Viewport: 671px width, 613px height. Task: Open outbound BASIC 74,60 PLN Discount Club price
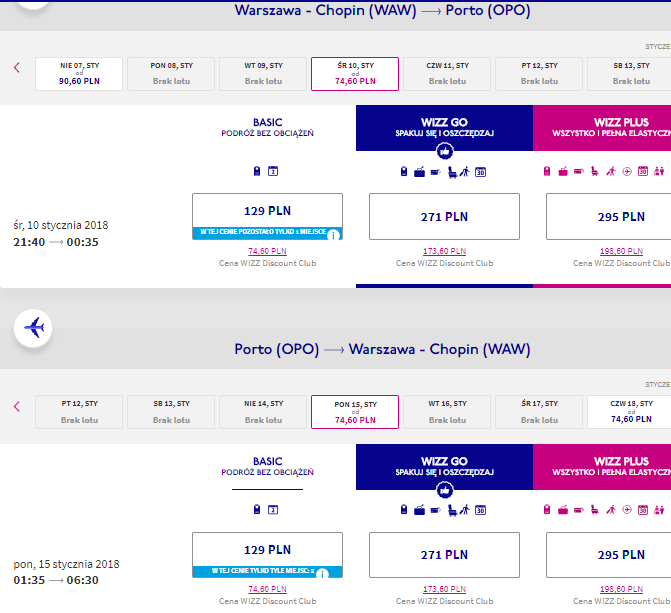tap(267, 251)
